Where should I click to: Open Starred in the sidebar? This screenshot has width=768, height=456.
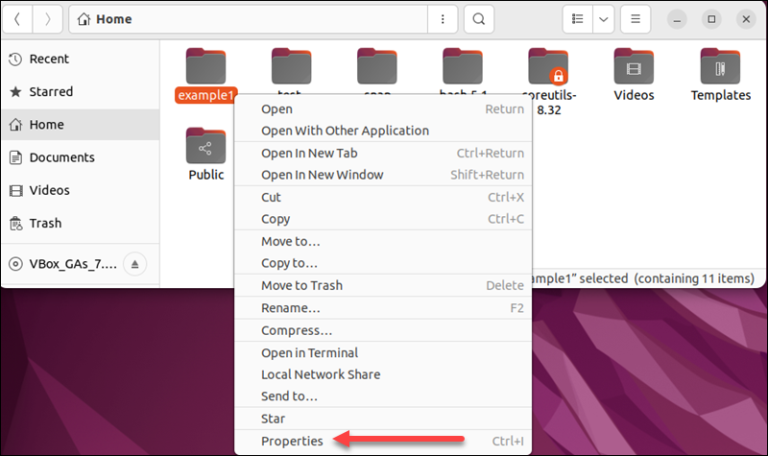click(x=50, y=91)
